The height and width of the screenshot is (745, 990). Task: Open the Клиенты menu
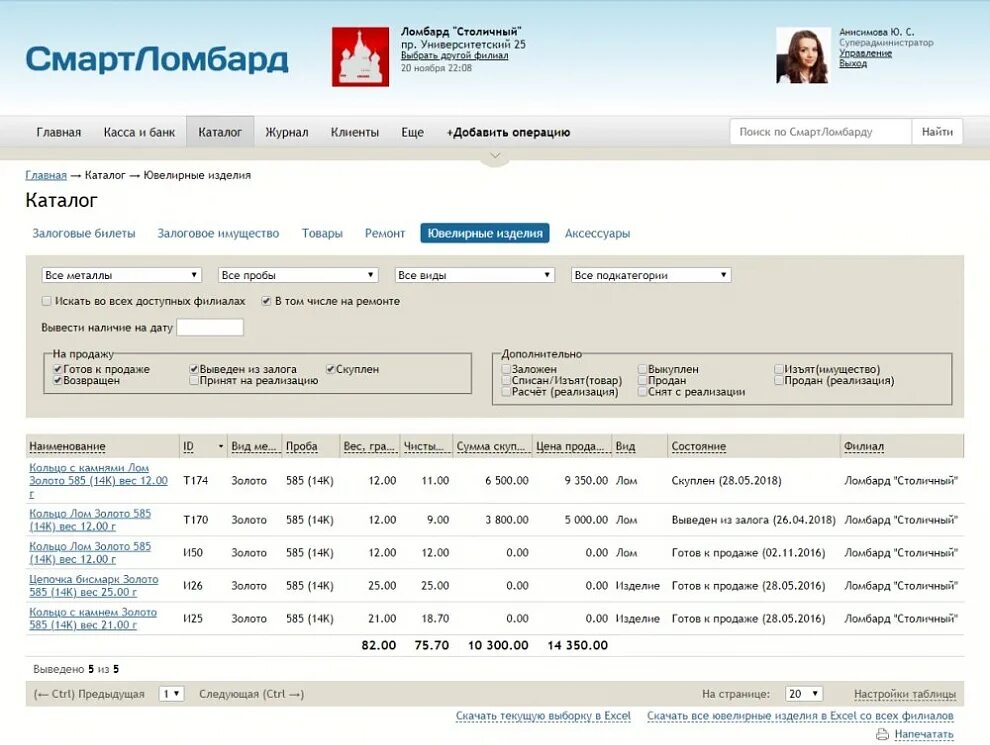355,131
